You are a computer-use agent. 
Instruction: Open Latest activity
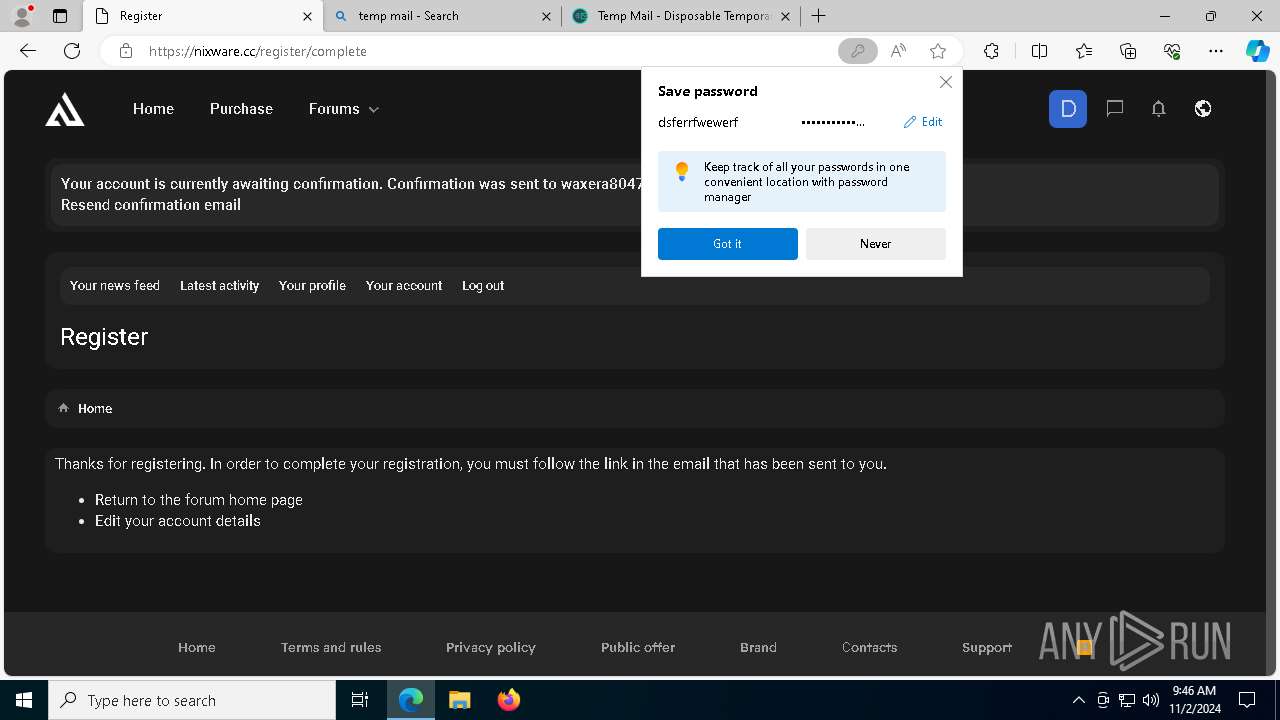click(x=219, y=286)
